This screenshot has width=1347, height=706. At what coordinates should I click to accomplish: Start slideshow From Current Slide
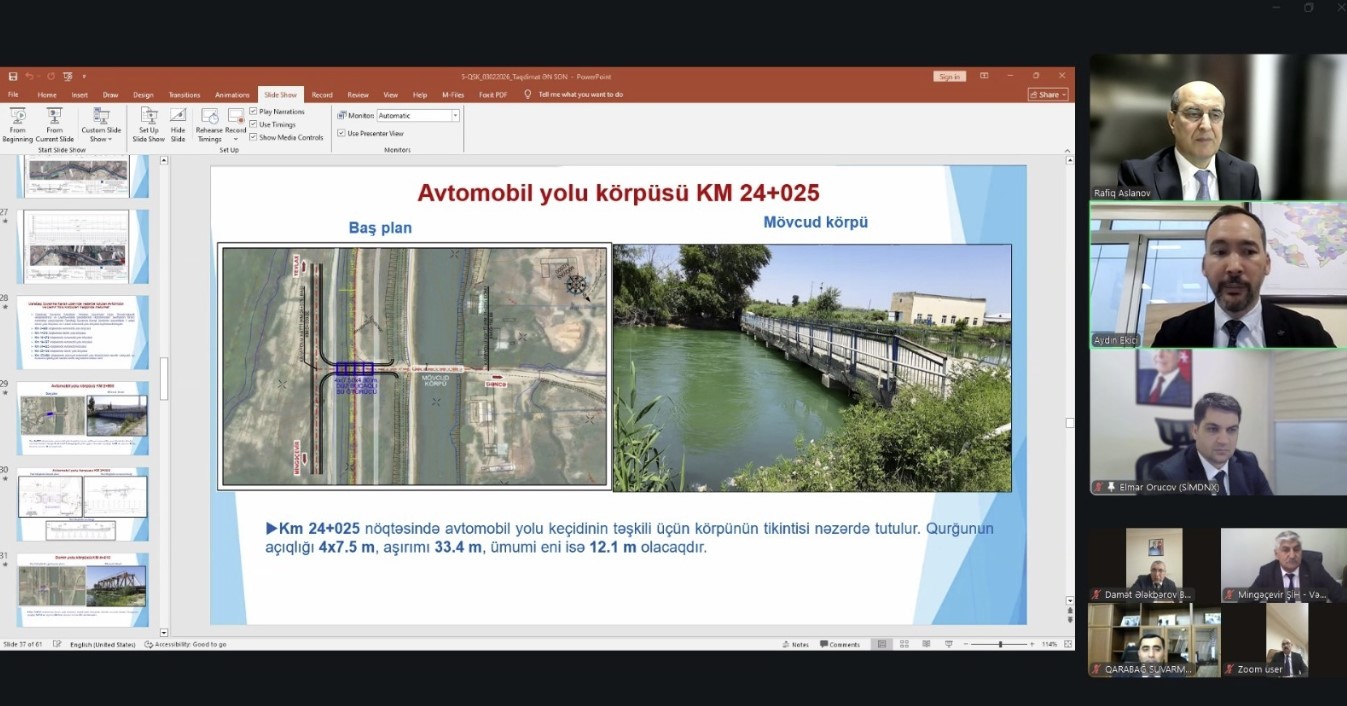pyautogui.click(x=54, y=124)
